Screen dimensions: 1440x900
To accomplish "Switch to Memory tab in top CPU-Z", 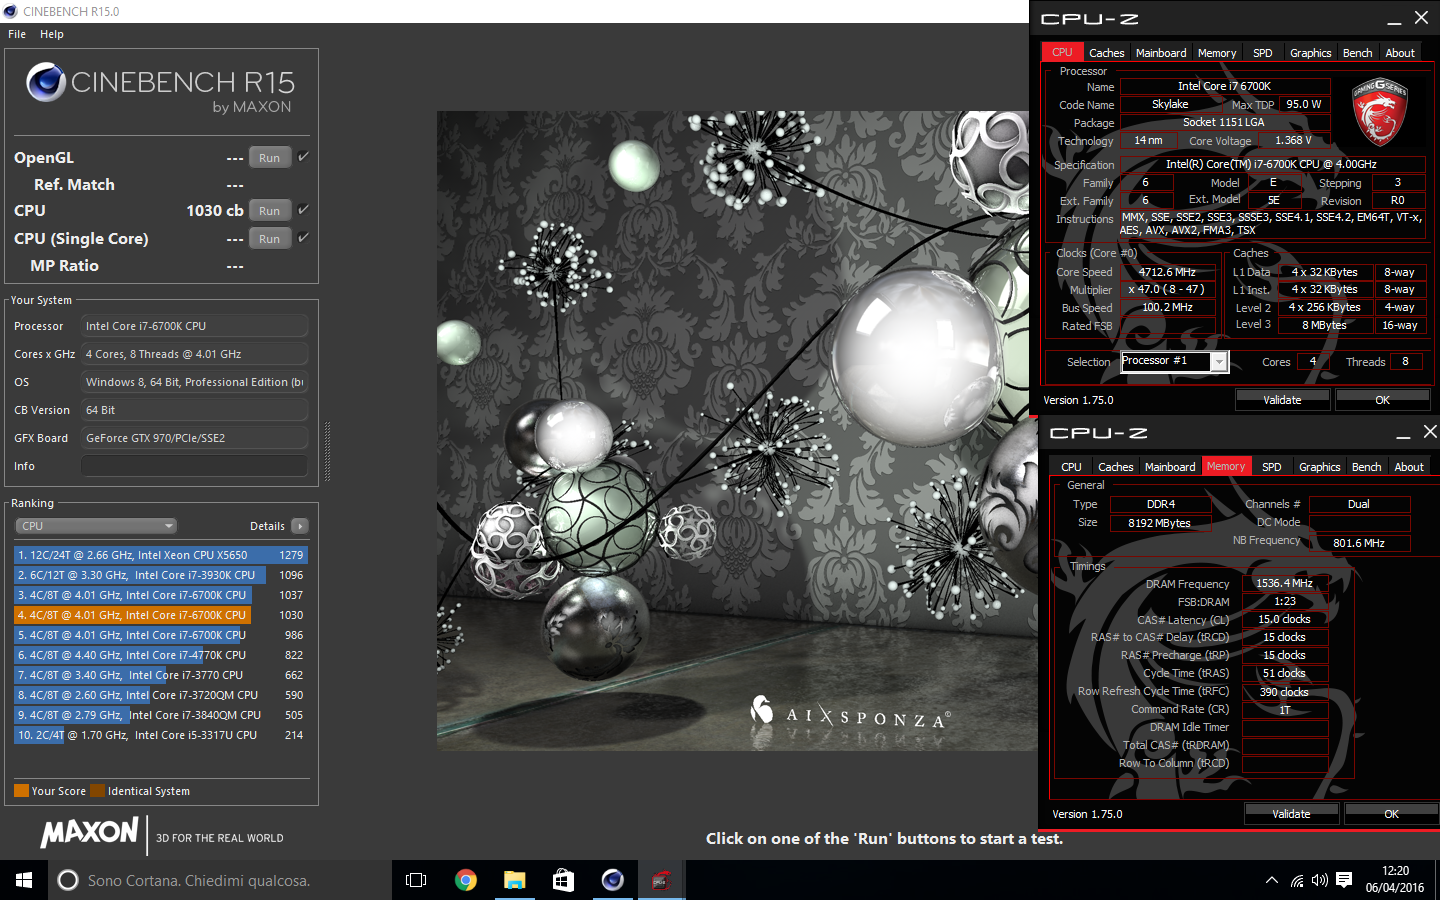I will click(x=1217, y=53).
